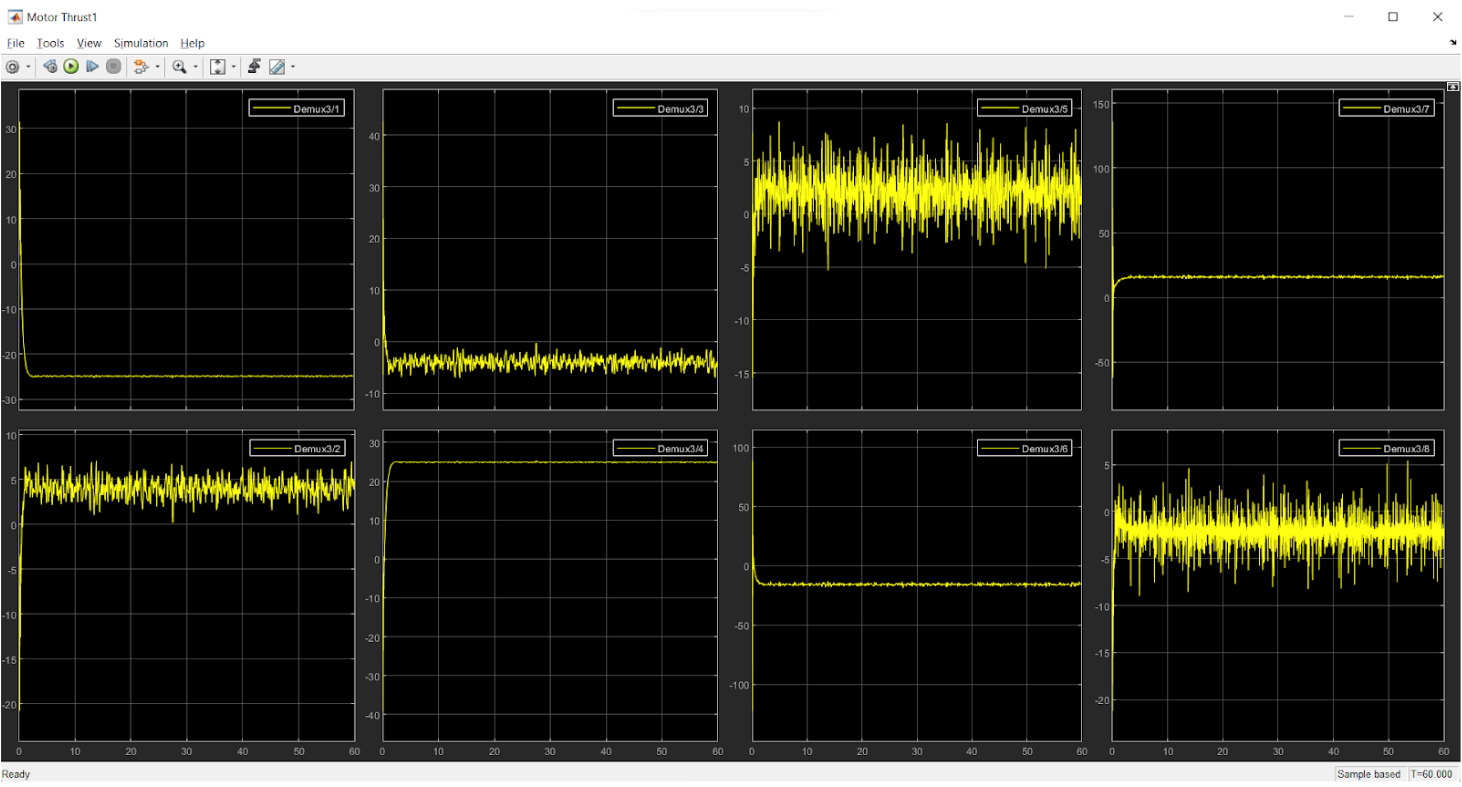Screen dimensions: 1462x787
Task: Toggle the Demux3/6 legend entry
Action: [x=1026, y=448]
